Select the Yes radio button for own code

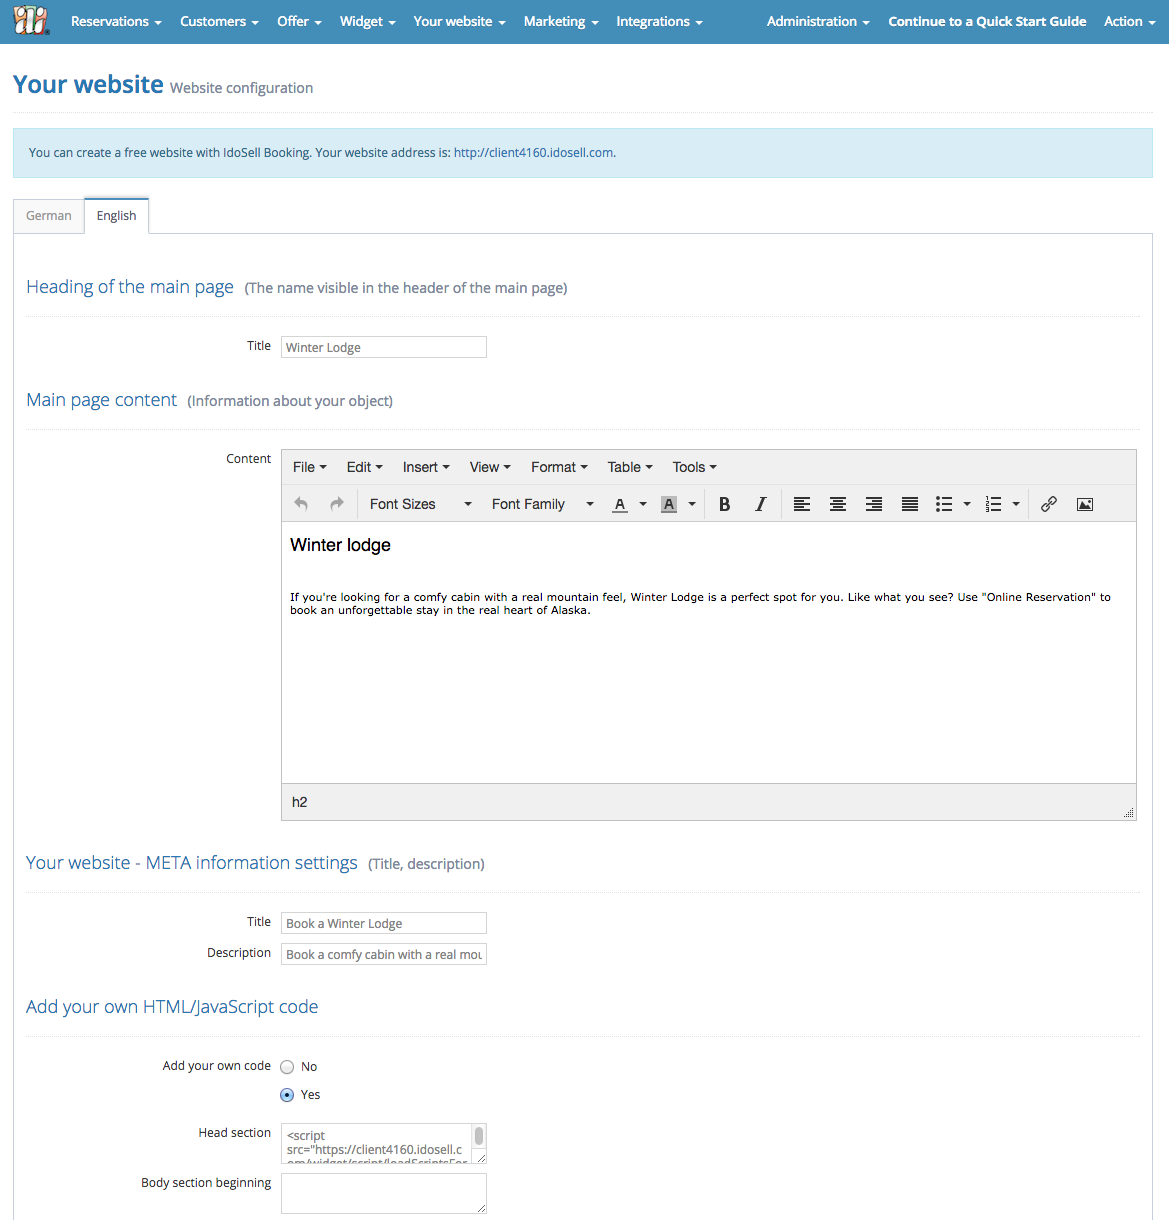click(x=287, y=1095)
